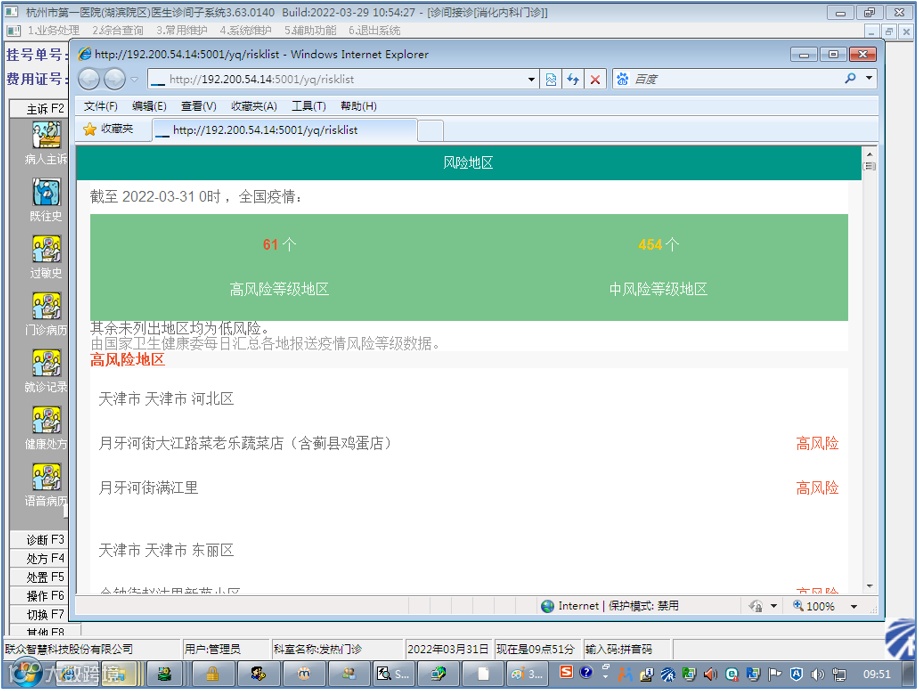Viewport: 919px width, 691px height.
Task: Click the volume speaker tray icon
Action: point(817,675)
